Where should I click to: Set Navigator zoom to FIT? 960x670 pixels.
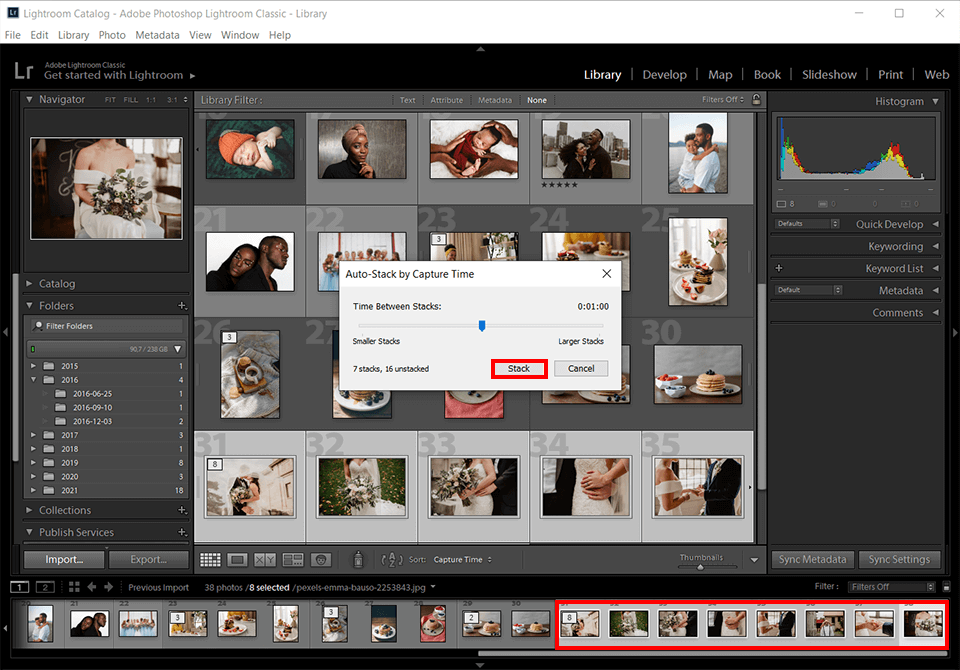point(110,100)
